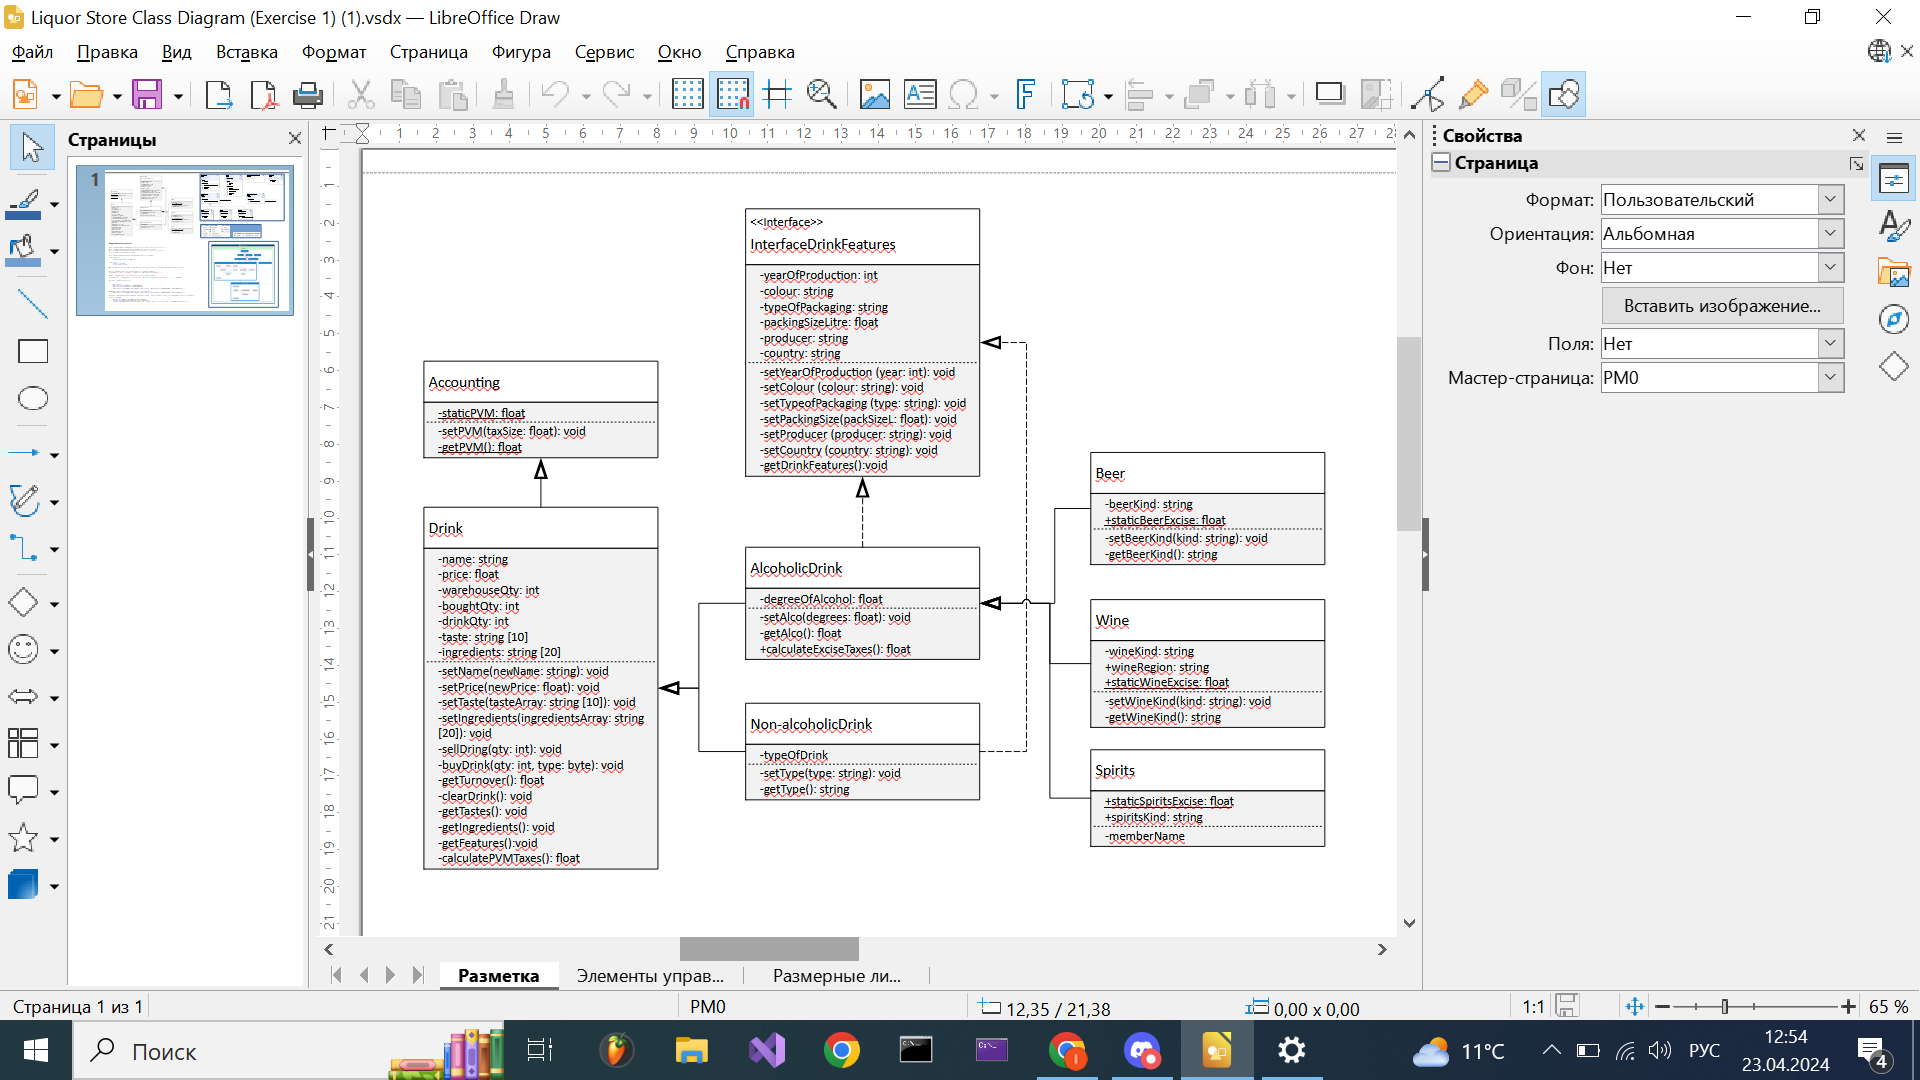The height and width of the screenshot is (1080, 1920).
Task: Click the Fit page to window icon
Action: (1634, 1007)
